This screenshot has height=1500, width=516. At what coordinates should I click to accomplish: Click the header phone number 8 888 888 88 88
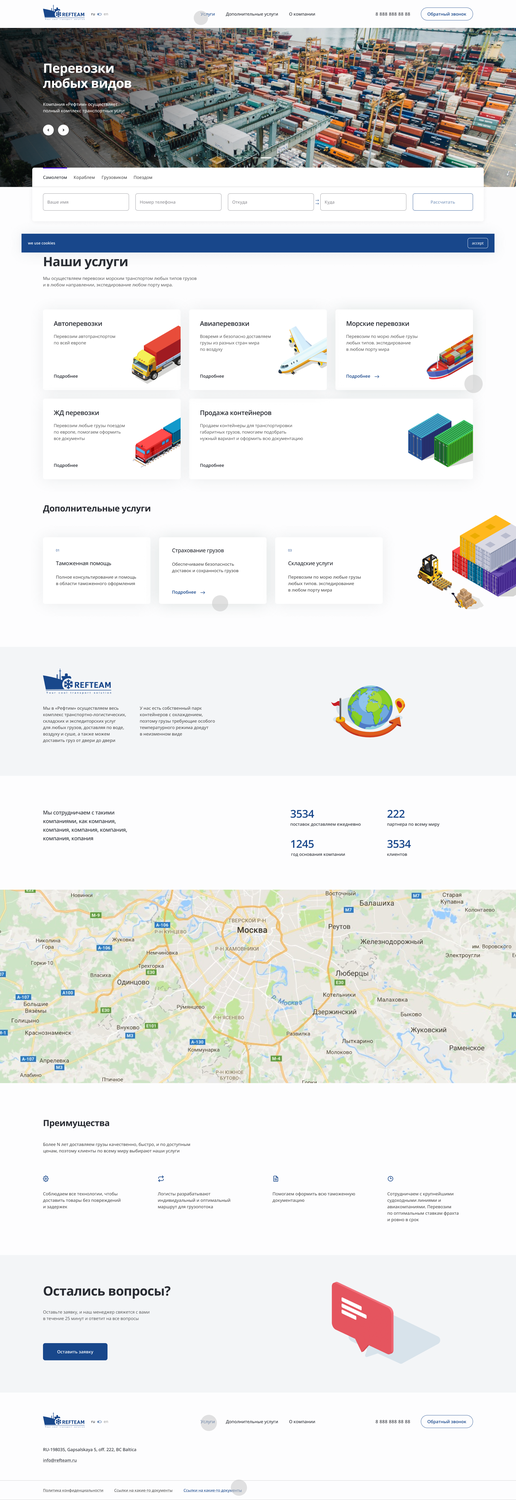(x=393, y=15)
